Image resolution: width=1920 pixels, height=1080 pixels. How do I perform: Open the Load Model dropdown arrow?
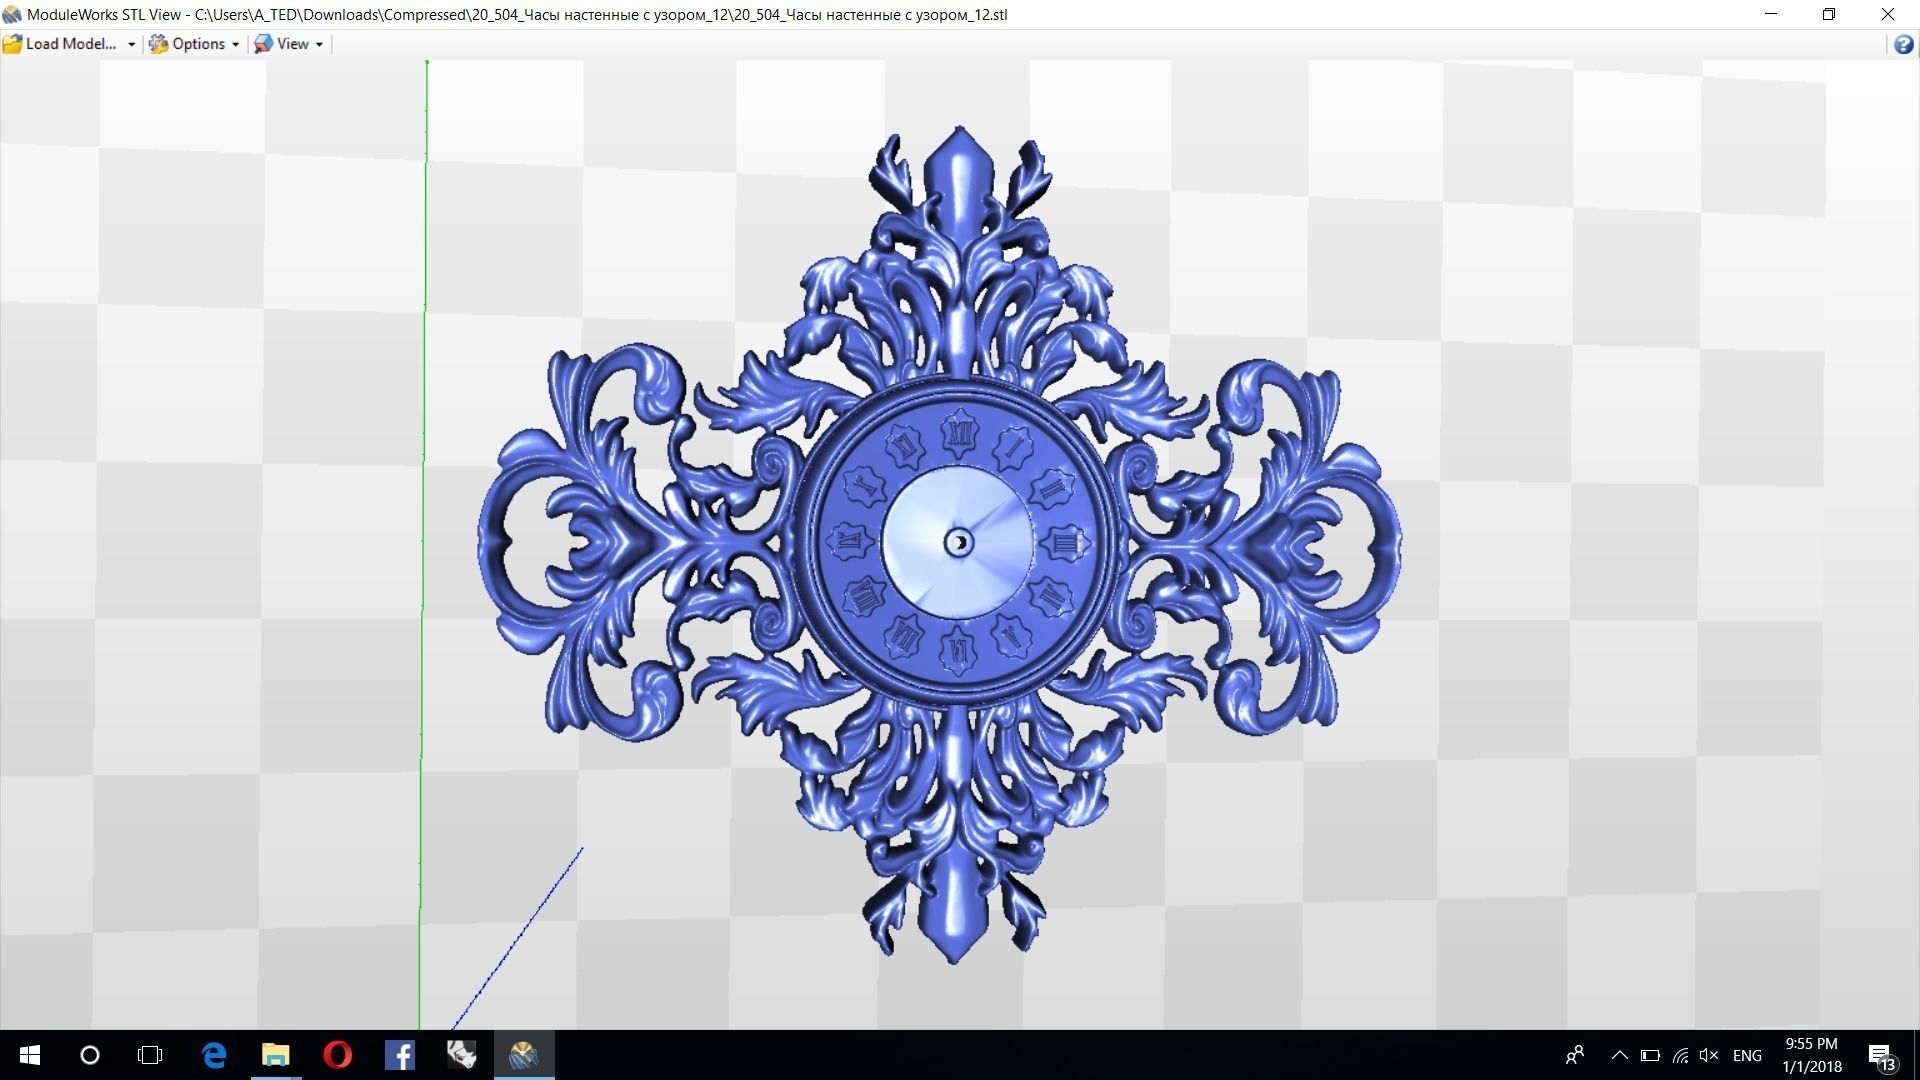[x=131, y=45]
